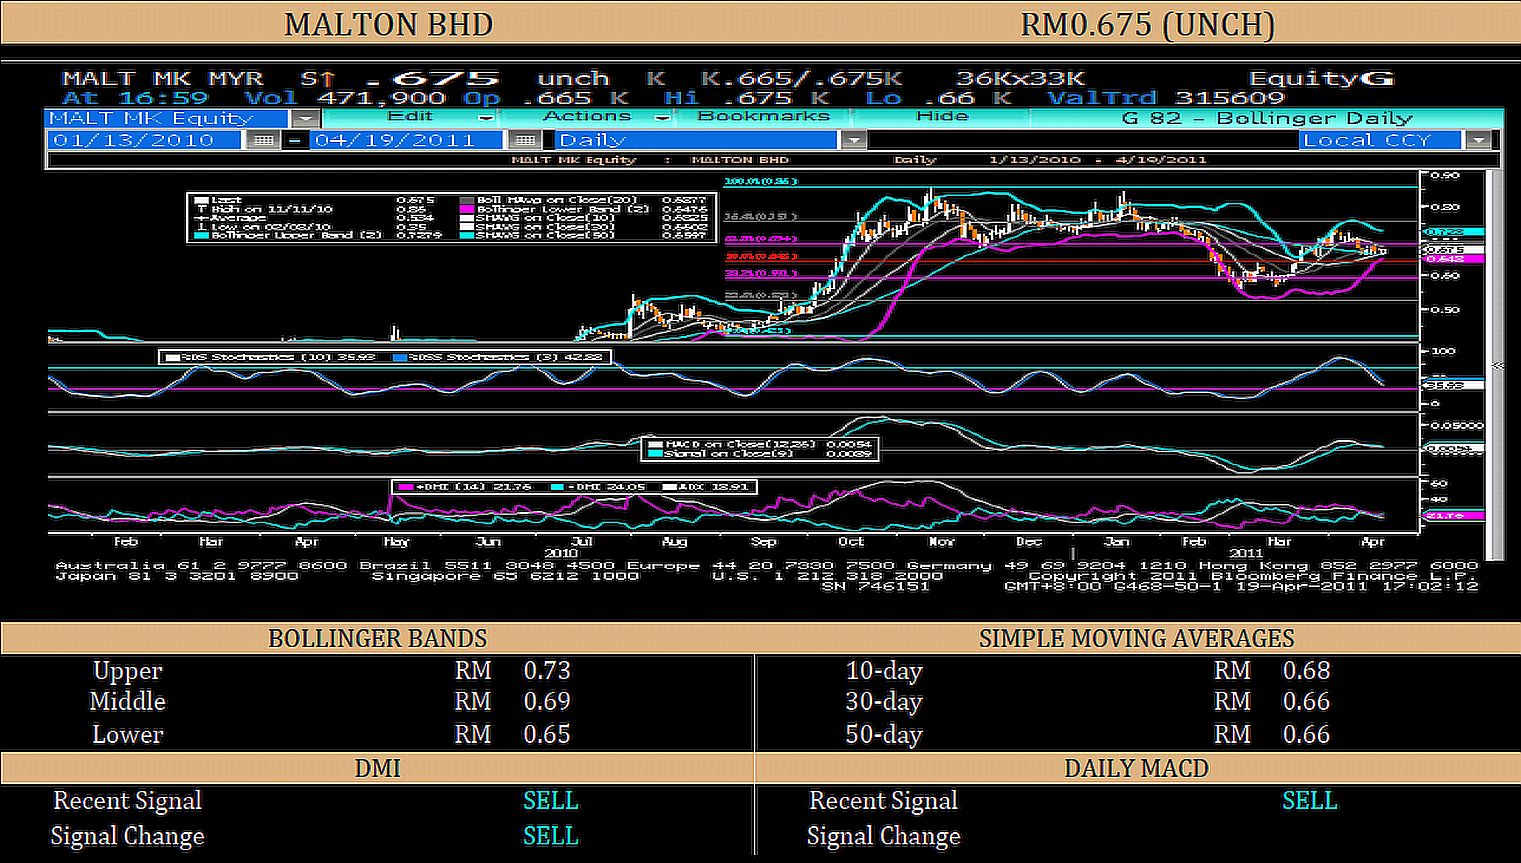The height and width of the screenshot is (863, 1521).
Task: Open the end date calendar picker
Action: 523,140
